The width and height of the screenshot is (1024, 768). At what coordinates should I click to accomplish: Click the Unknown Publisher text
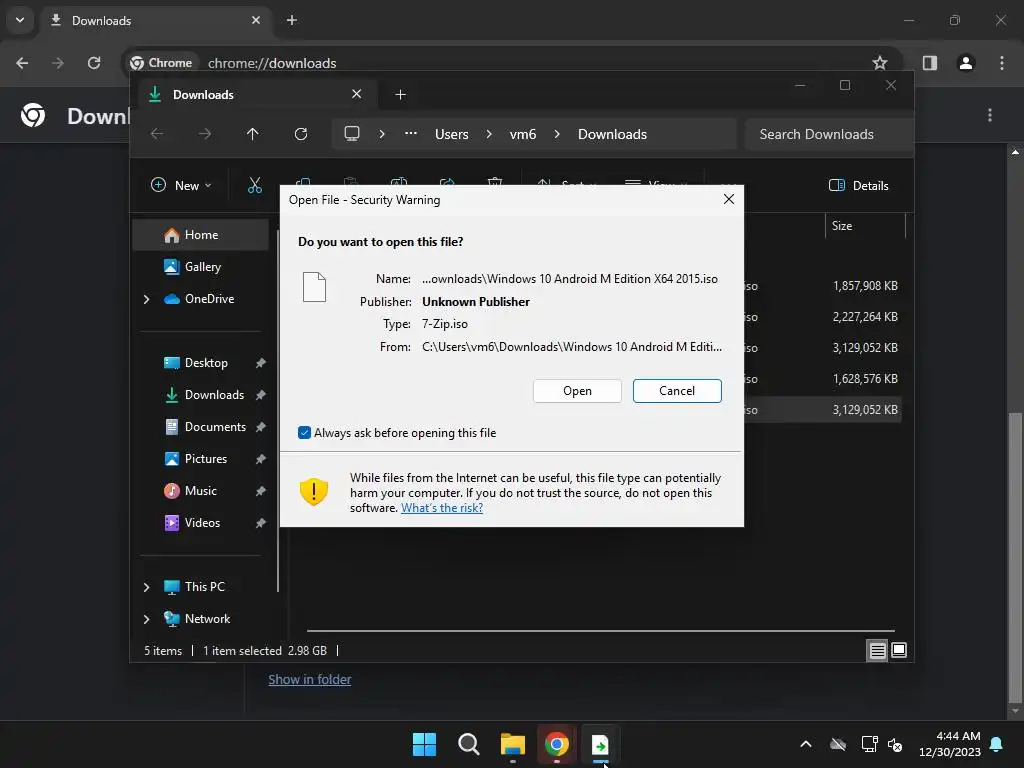(x=475, y=302)
